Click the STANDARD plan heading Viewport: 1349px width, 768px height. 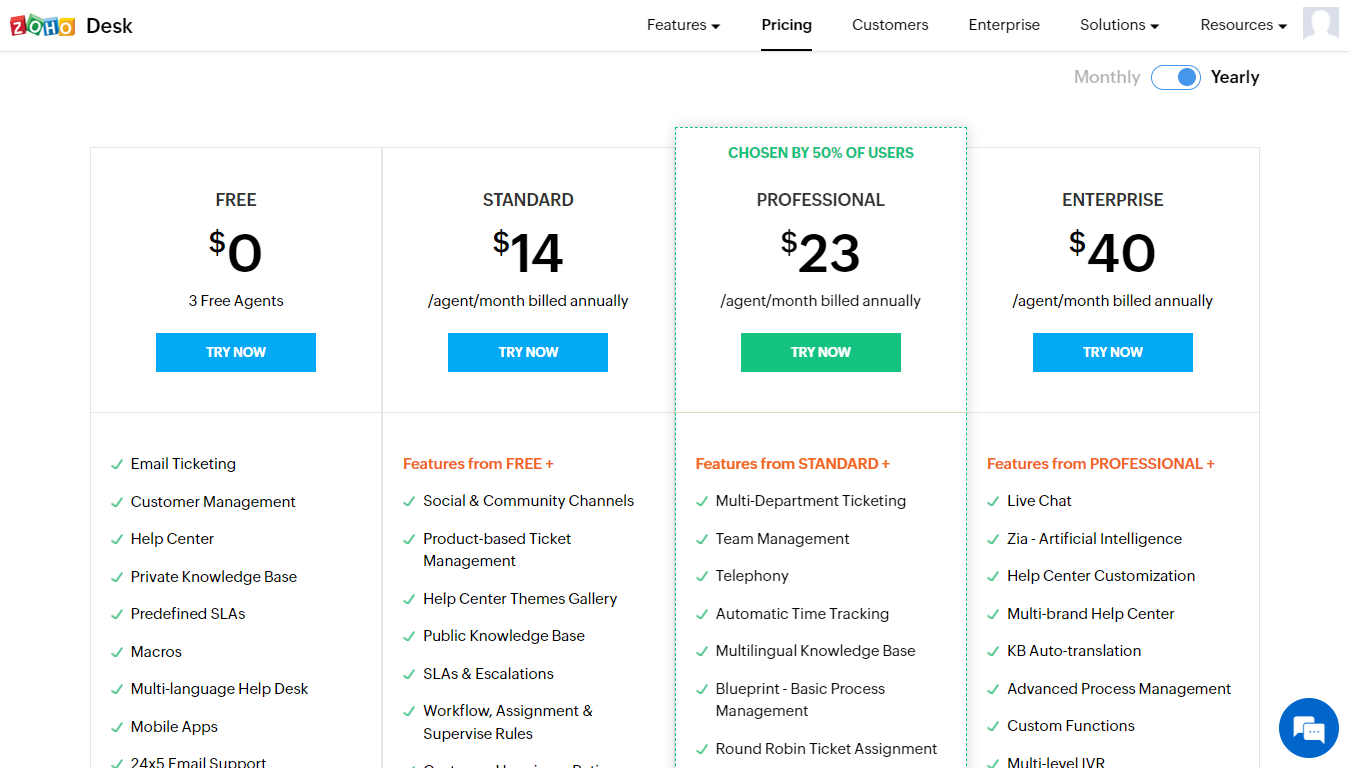click(x=528, y=200)
